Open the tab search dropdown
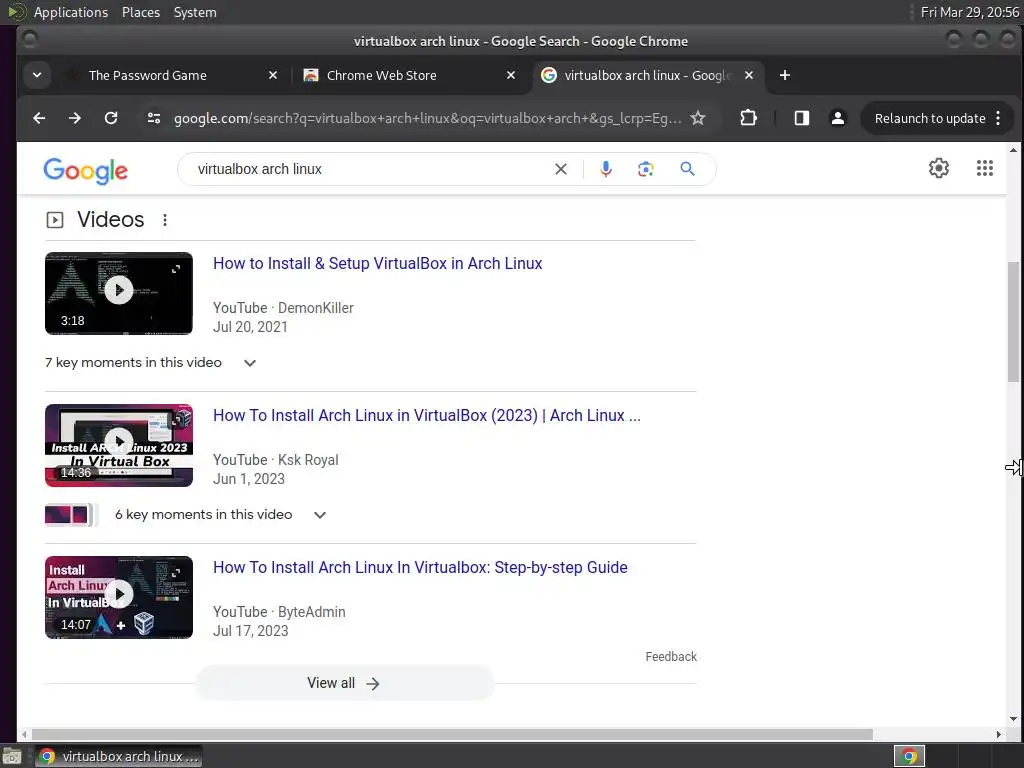This screenshot has width=1024, height=768. [37, 75]
